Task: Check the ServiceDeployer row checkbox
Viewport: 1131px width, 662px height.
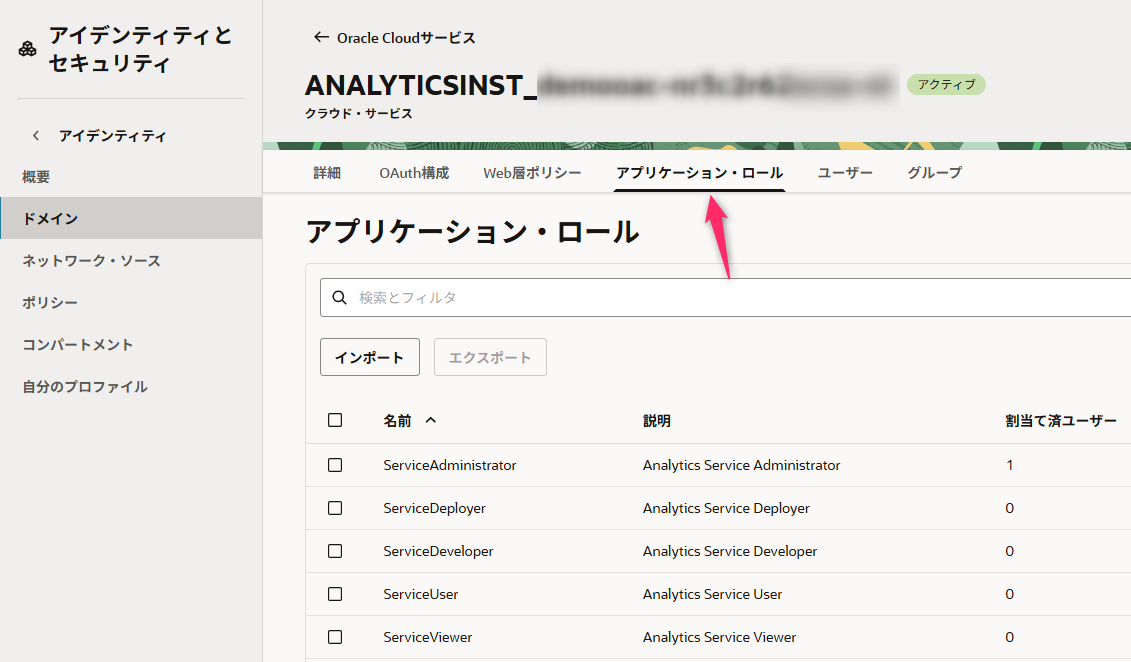Action: (x=335, y=508)
